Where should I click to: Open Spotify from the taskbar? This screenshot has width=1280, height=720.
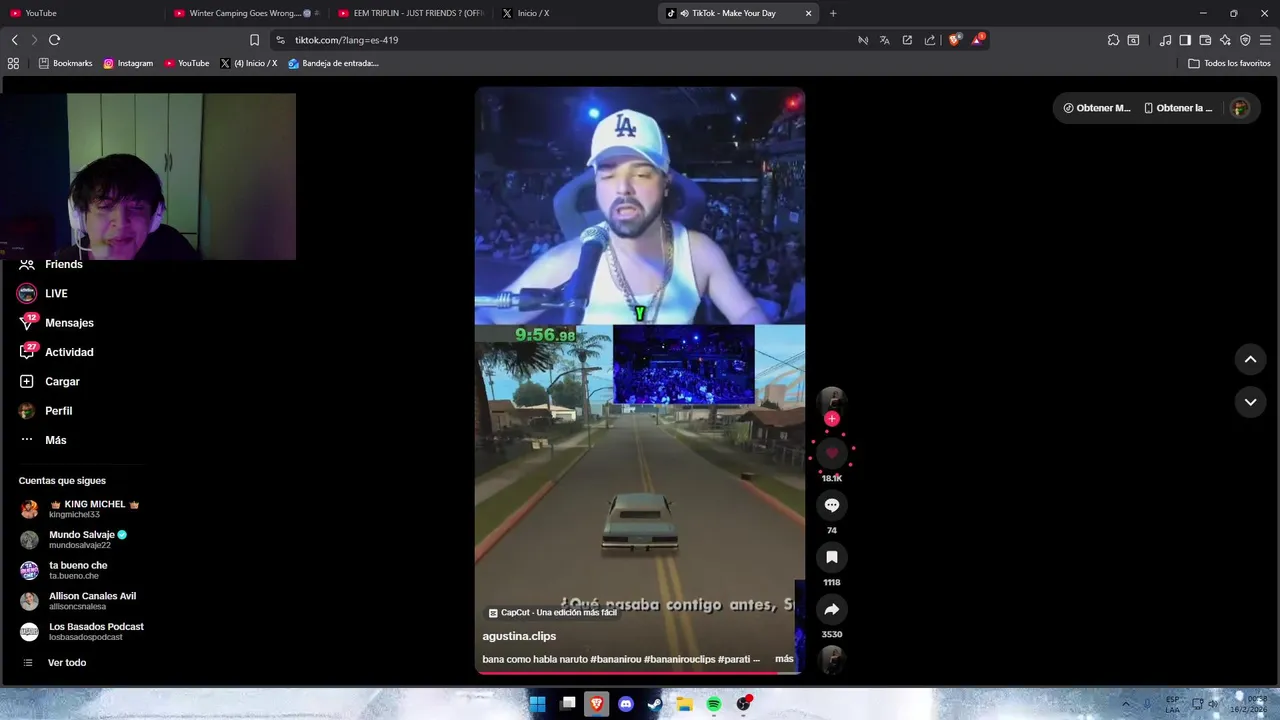[714, 704]
